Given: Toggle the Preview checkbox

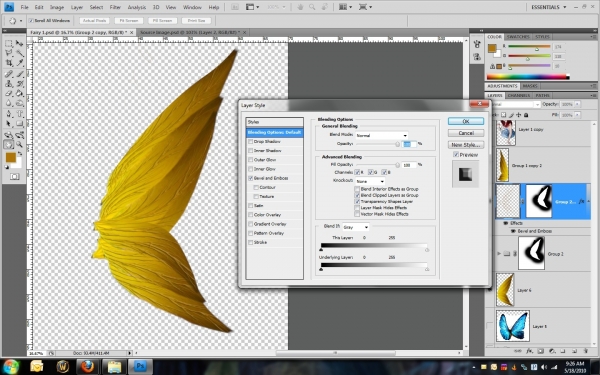Looking at the screenshot, I should [456, 155].
